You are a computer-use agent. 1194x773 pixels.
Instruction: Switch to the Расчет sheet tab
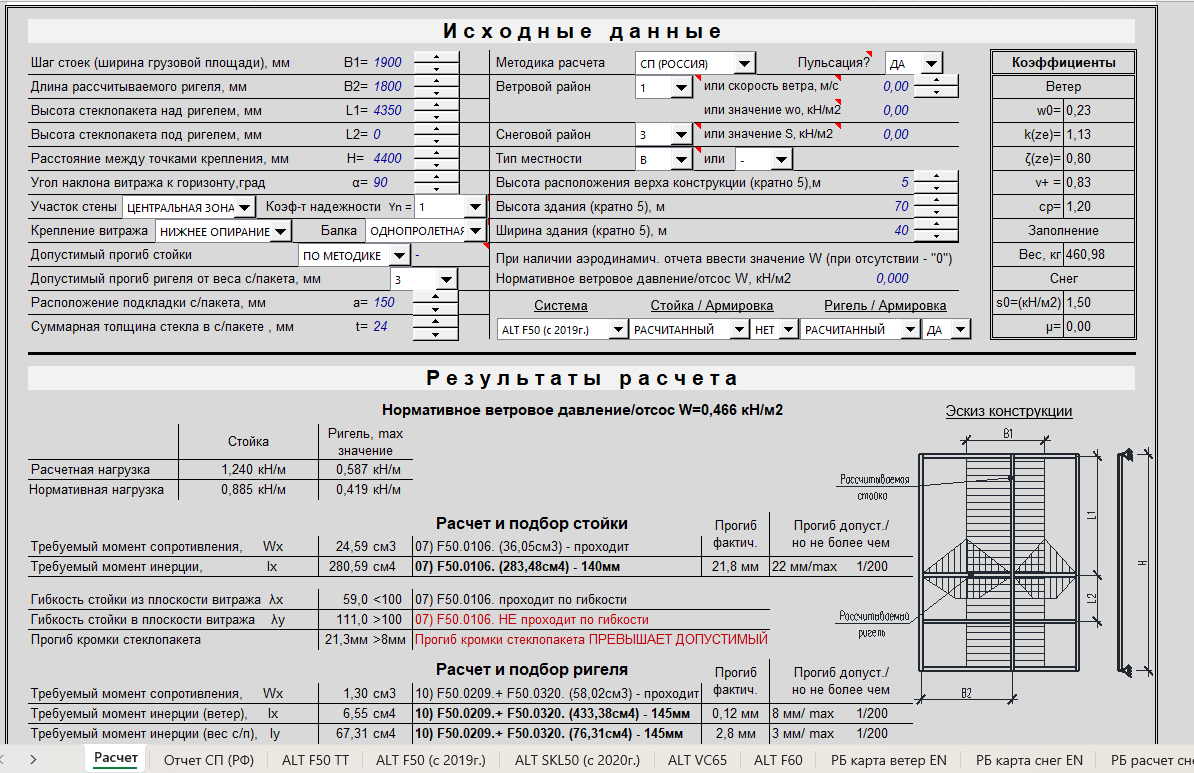116,759
